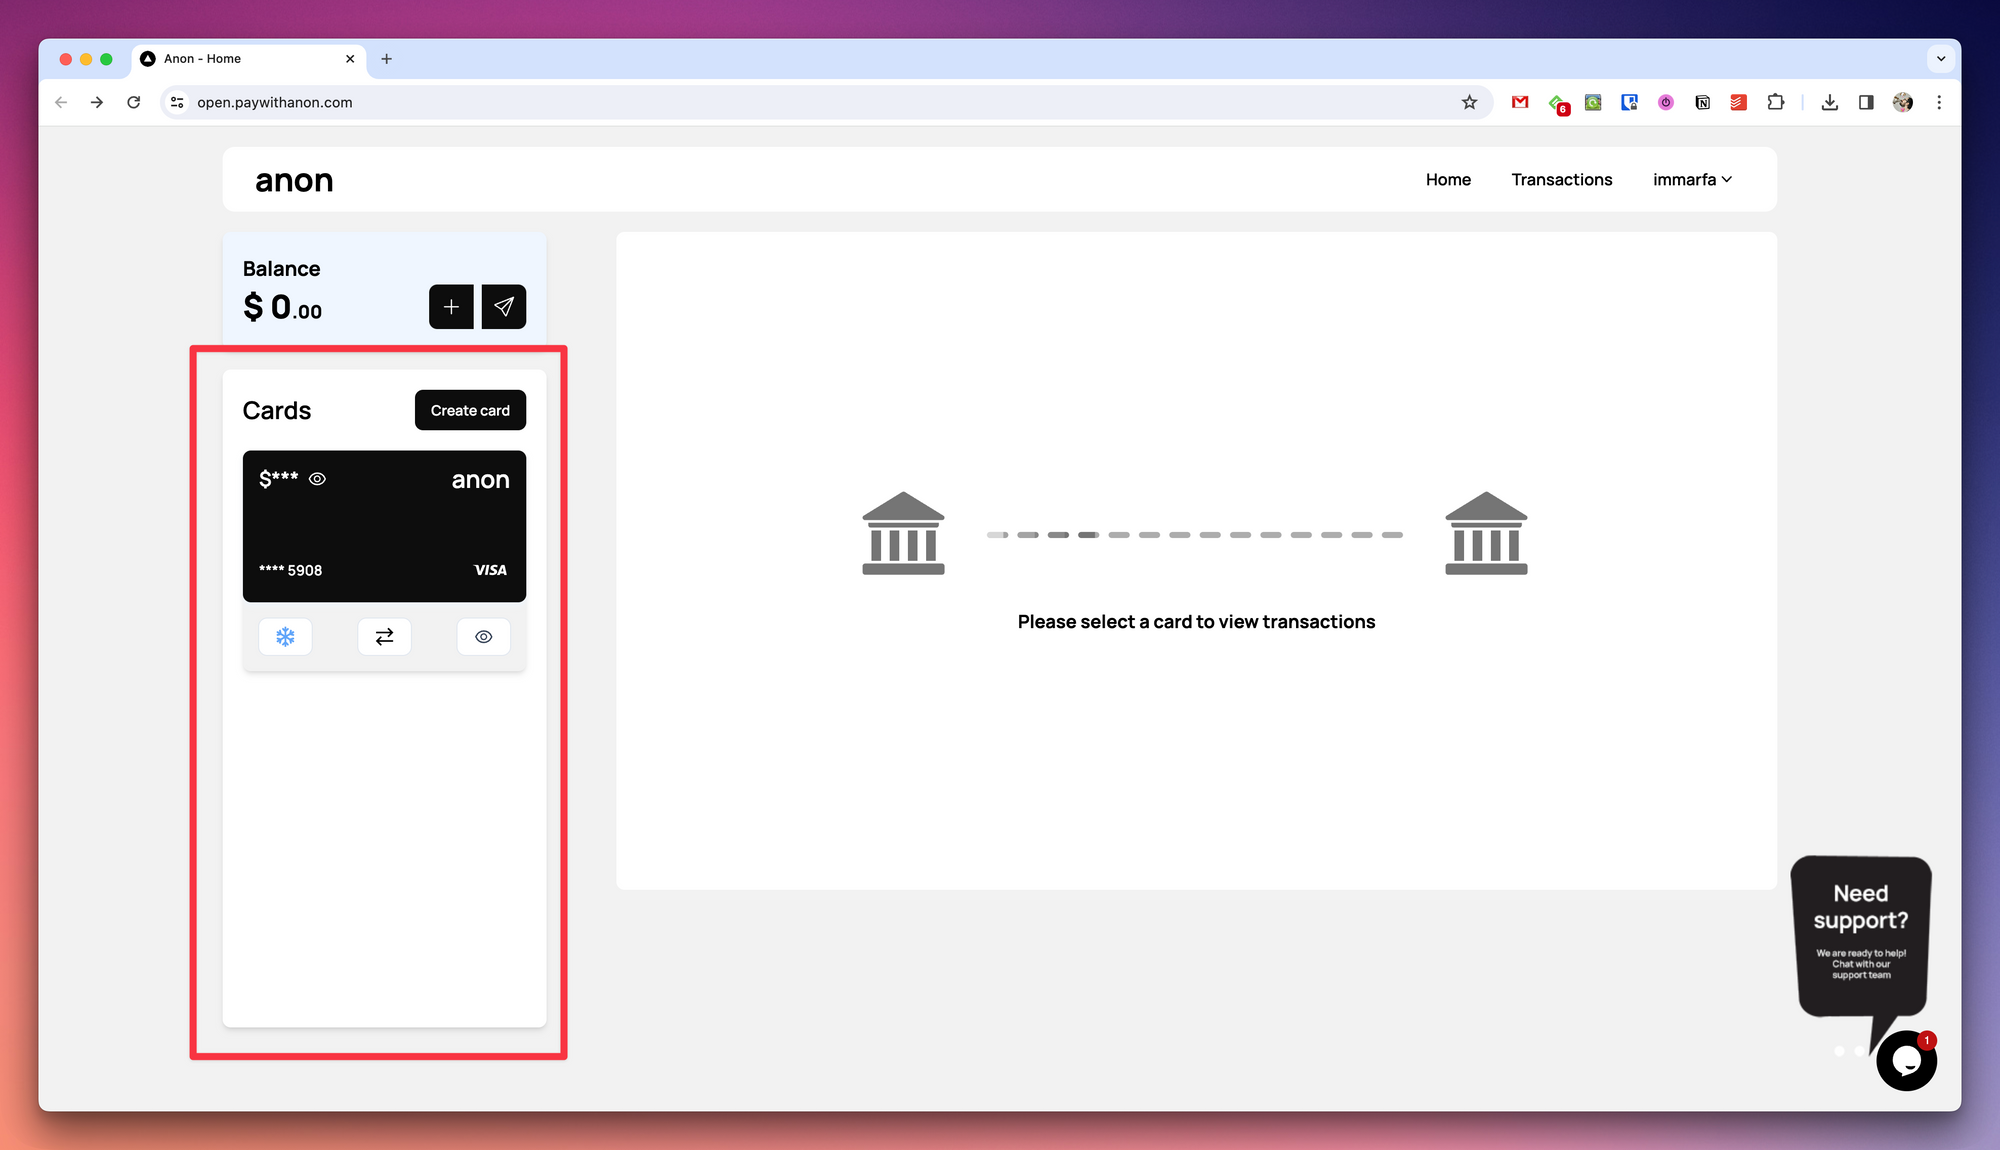Show card details using eye button
The height and width of the screenshot is (1150, 2000).
(484, 637)
